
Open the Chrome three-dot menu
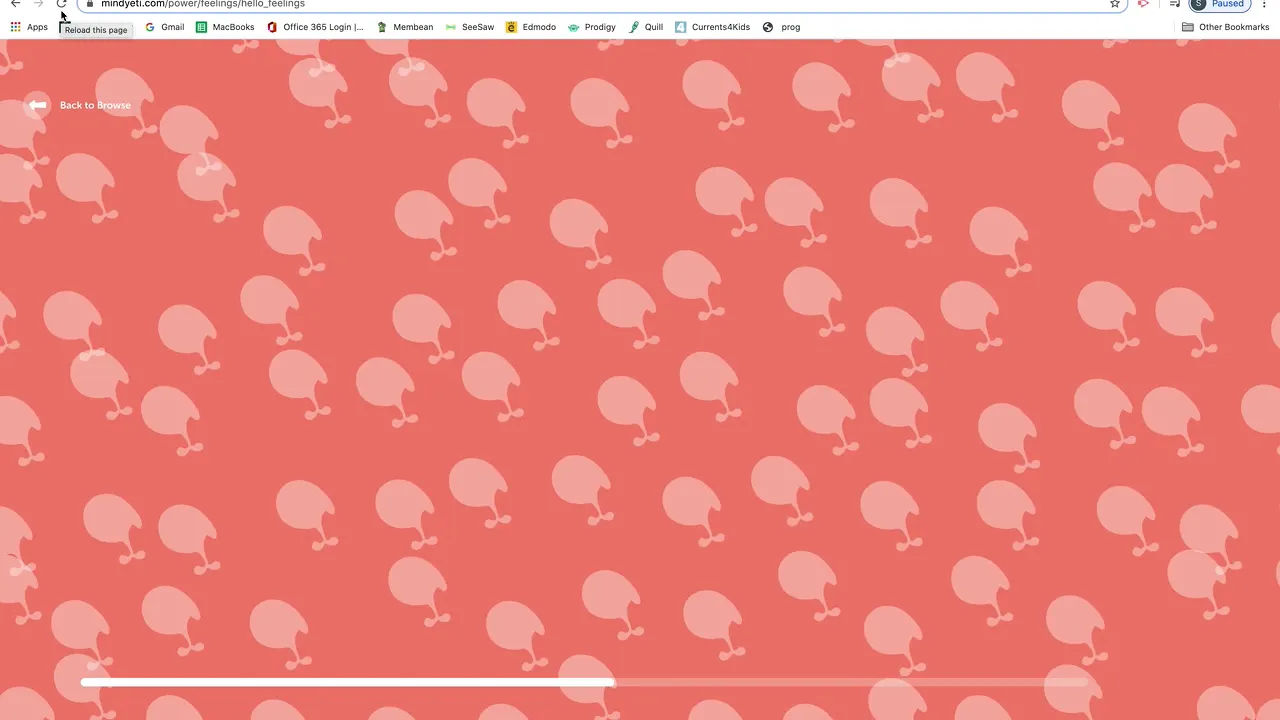1265,4
